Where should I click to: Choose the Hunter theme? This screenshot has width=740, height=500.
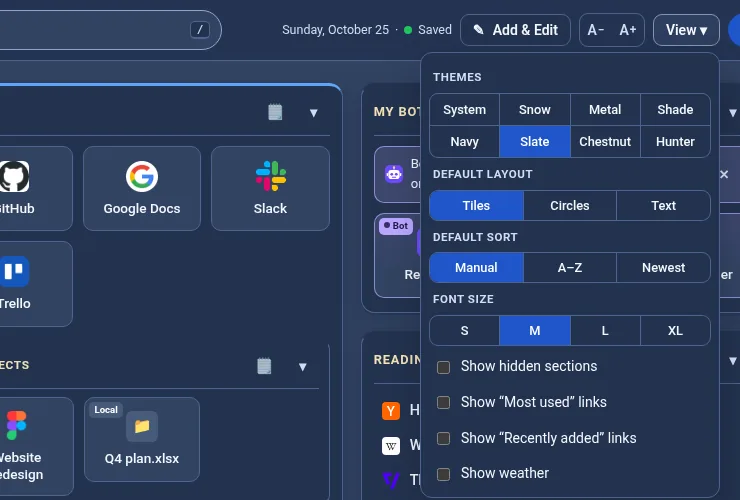pos(675,142)
